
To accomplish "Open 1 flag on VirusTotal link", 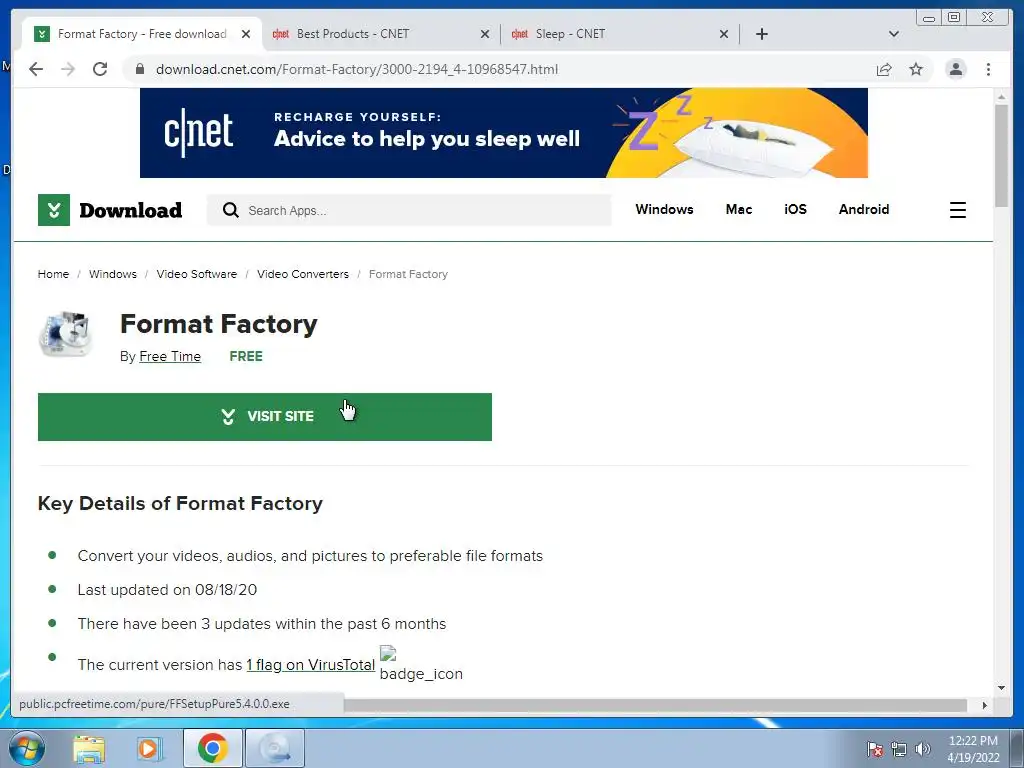I will [311, 665].
